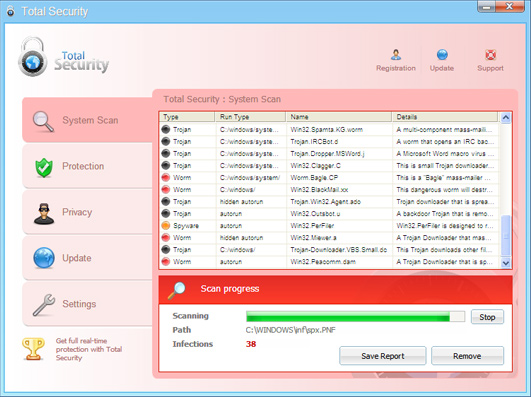531x397 pixels.
Task: Click 'Total Security : System Scan' heading
Action: tap(222, 99)
